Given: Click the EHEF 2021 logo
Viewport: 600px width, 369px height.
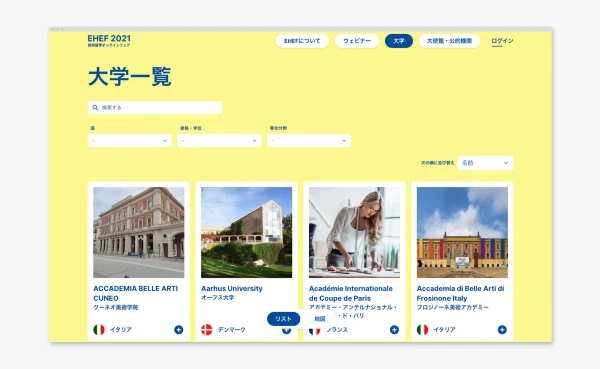Looking at the screenshot, I should [109, 40].
